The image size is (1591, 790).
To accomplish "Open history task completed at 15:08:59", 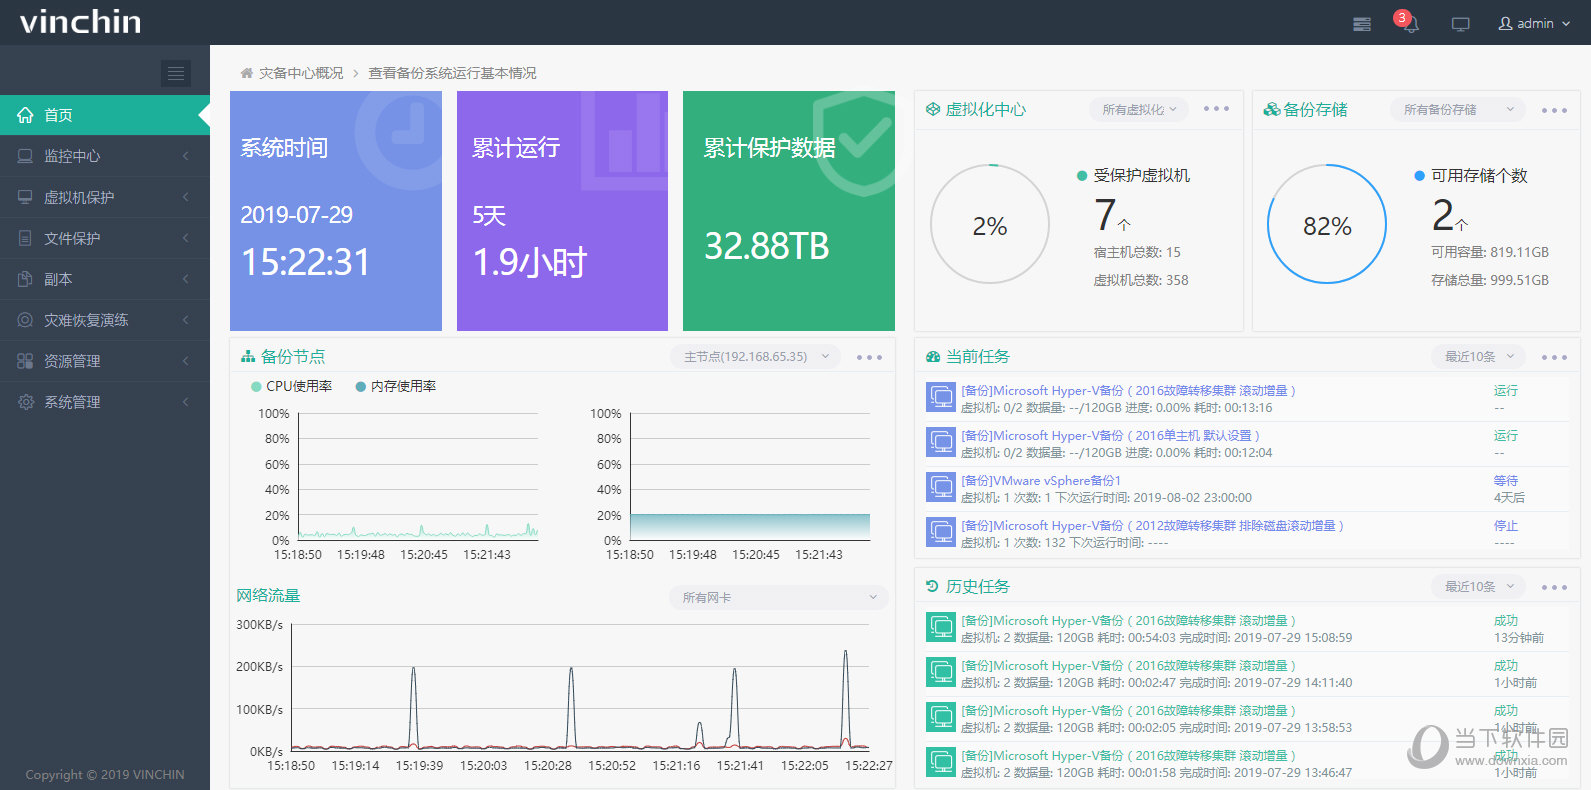I will coord(1128,621).
